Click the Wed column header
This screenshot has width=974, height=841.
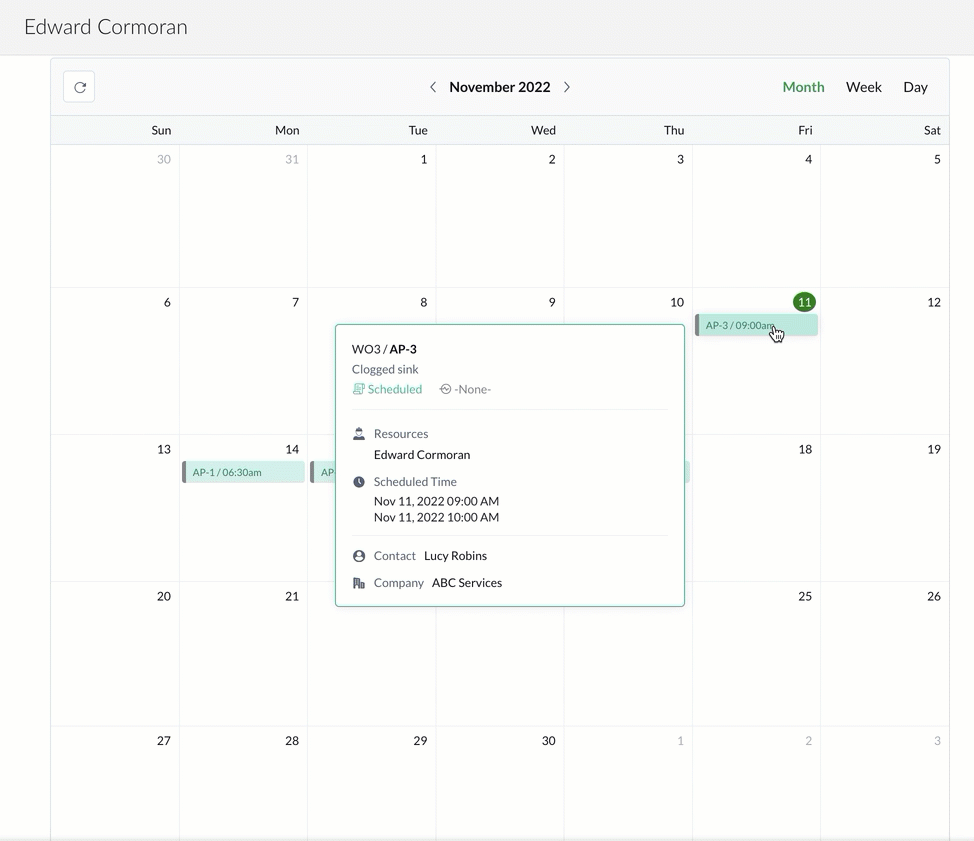(x=543, y=130)
